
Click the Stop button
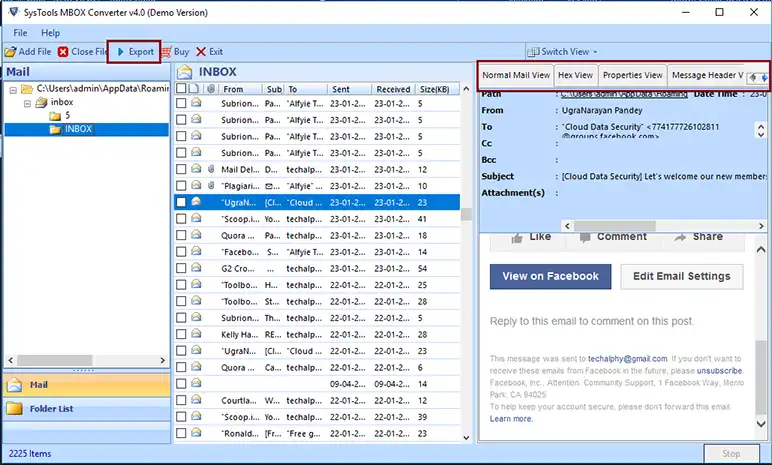pyautogui.click(x=731, y=454)
